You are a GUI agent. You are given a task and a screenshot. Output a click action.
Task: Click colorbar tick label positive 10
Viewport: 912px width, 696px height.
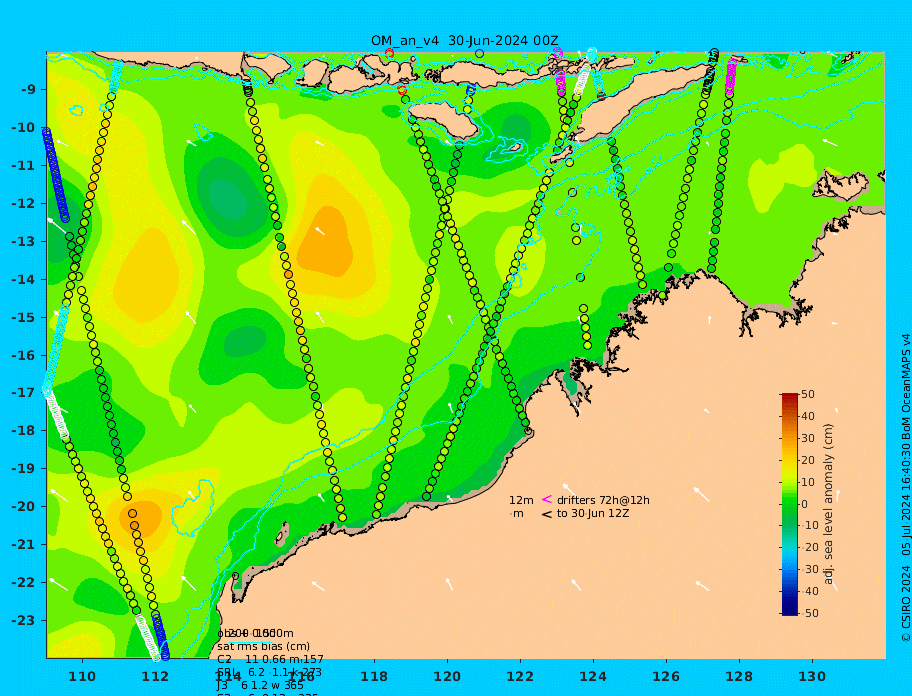coord(807,482)
